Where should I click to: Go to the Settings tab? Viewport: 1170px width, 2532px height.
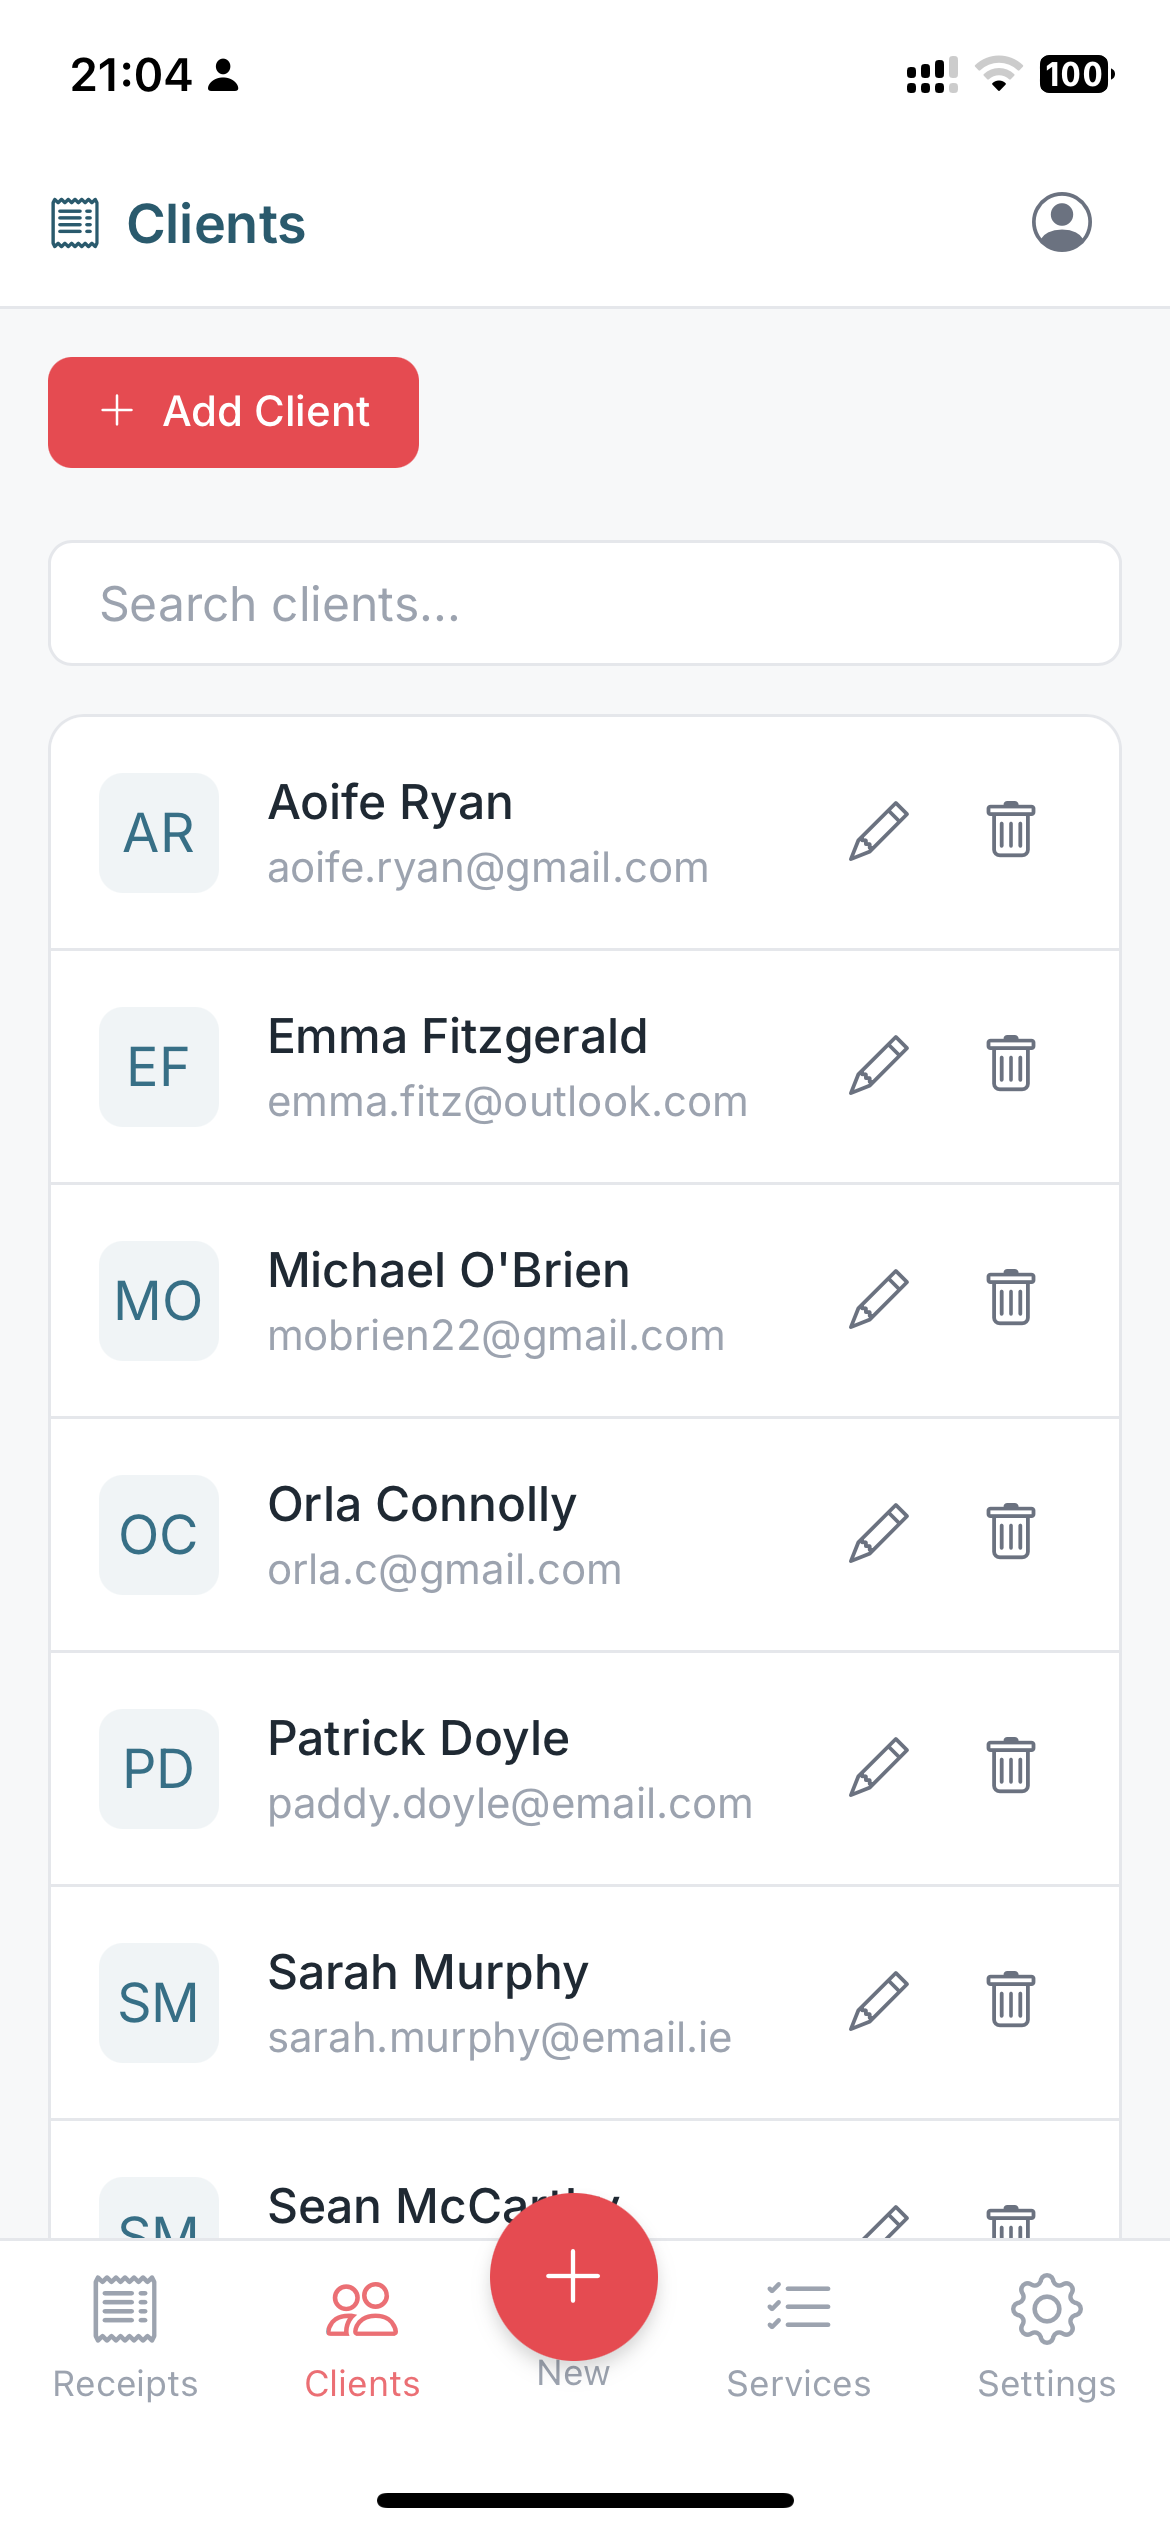1046,2336
